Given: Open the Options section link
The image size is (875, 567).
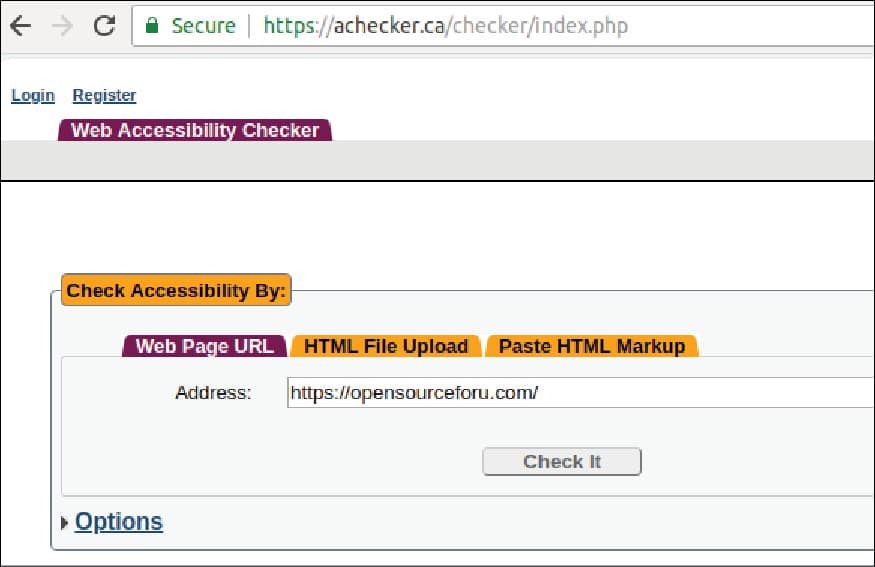Looking at the screenshot, I should pos(118,522).
